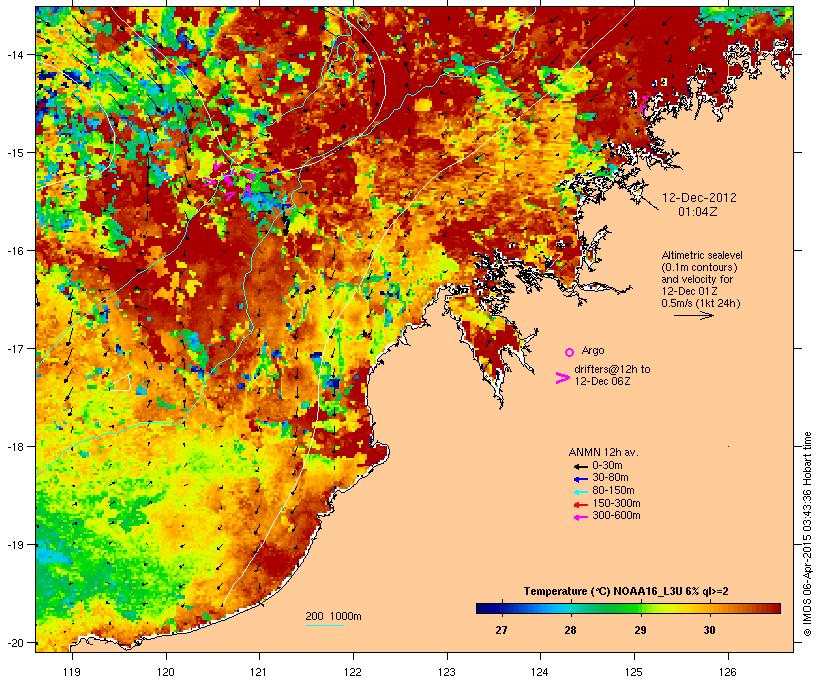This screenshot has width=820, height=680.
Task: Click the '0-30m' depth label
Action: [607, 466]
